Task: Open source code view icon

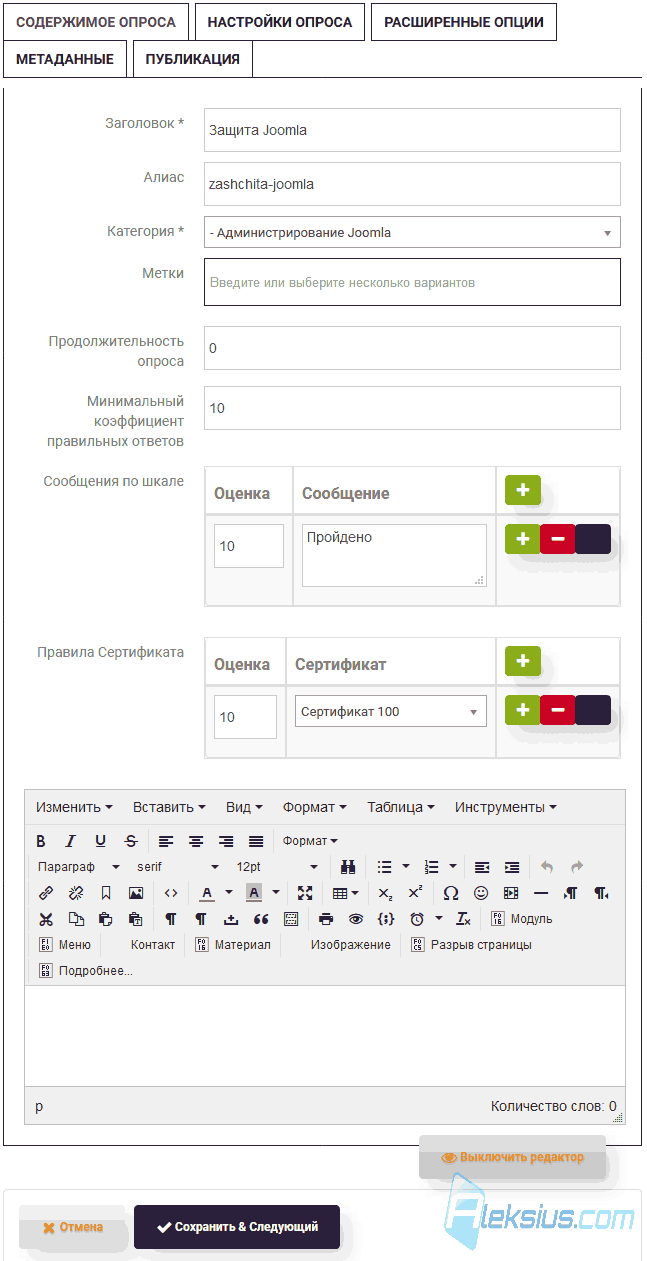Action: click(171, 893)
